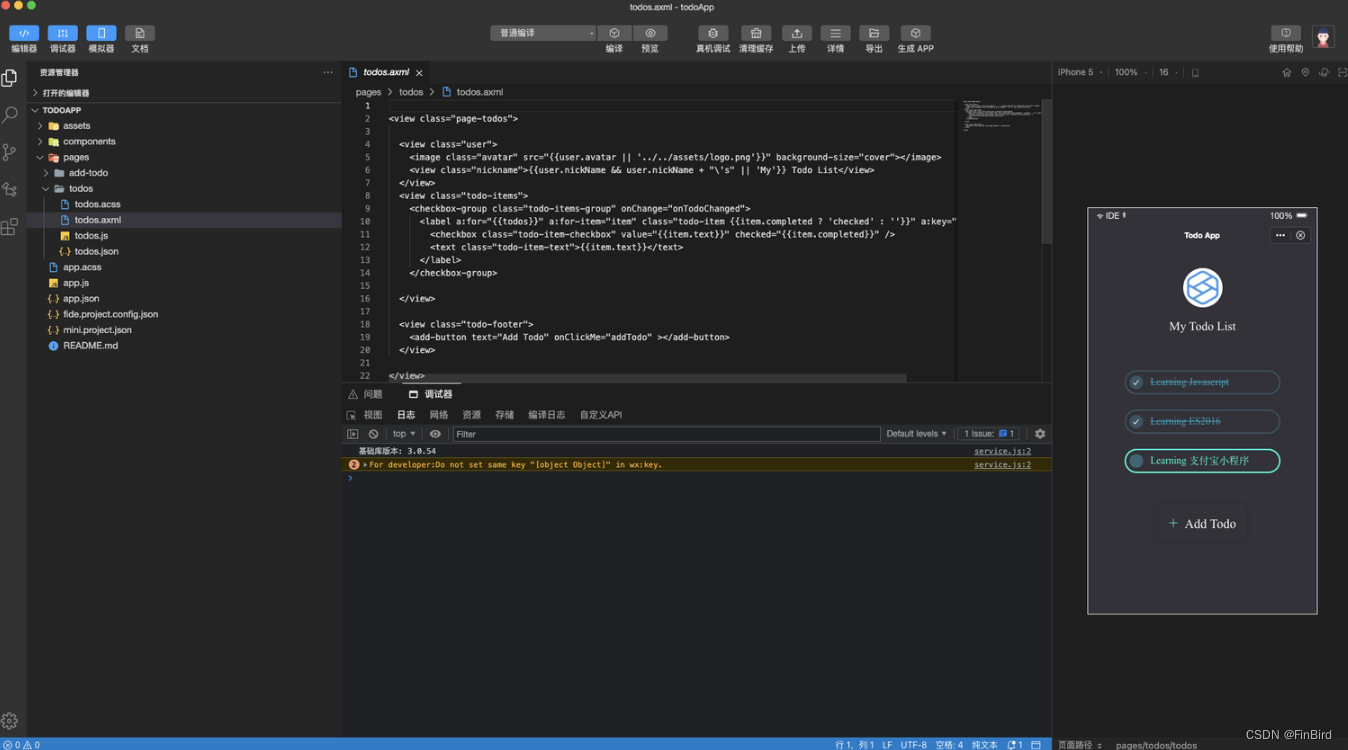Viewport: 1348px width, 750px height.
Task: Click the 清理缓存 clear cache icon
Action: tap(756, 33)
